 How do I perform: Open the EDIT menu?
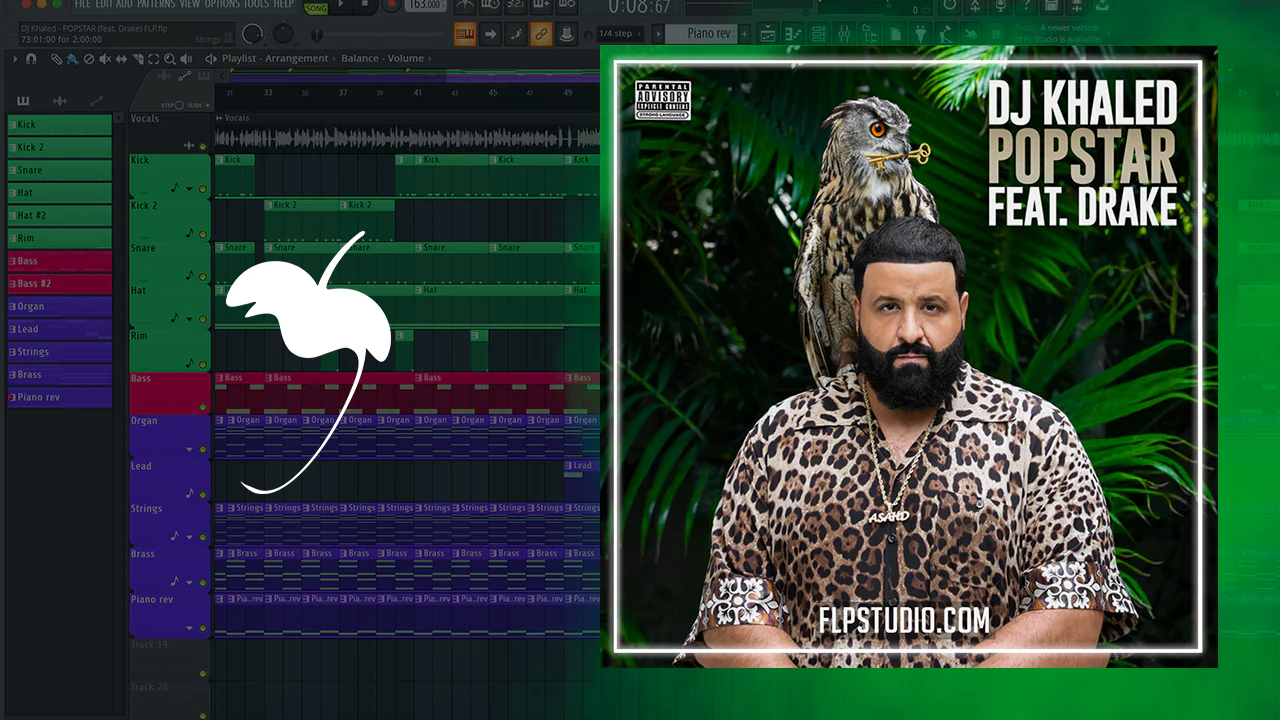click(103, 4)
